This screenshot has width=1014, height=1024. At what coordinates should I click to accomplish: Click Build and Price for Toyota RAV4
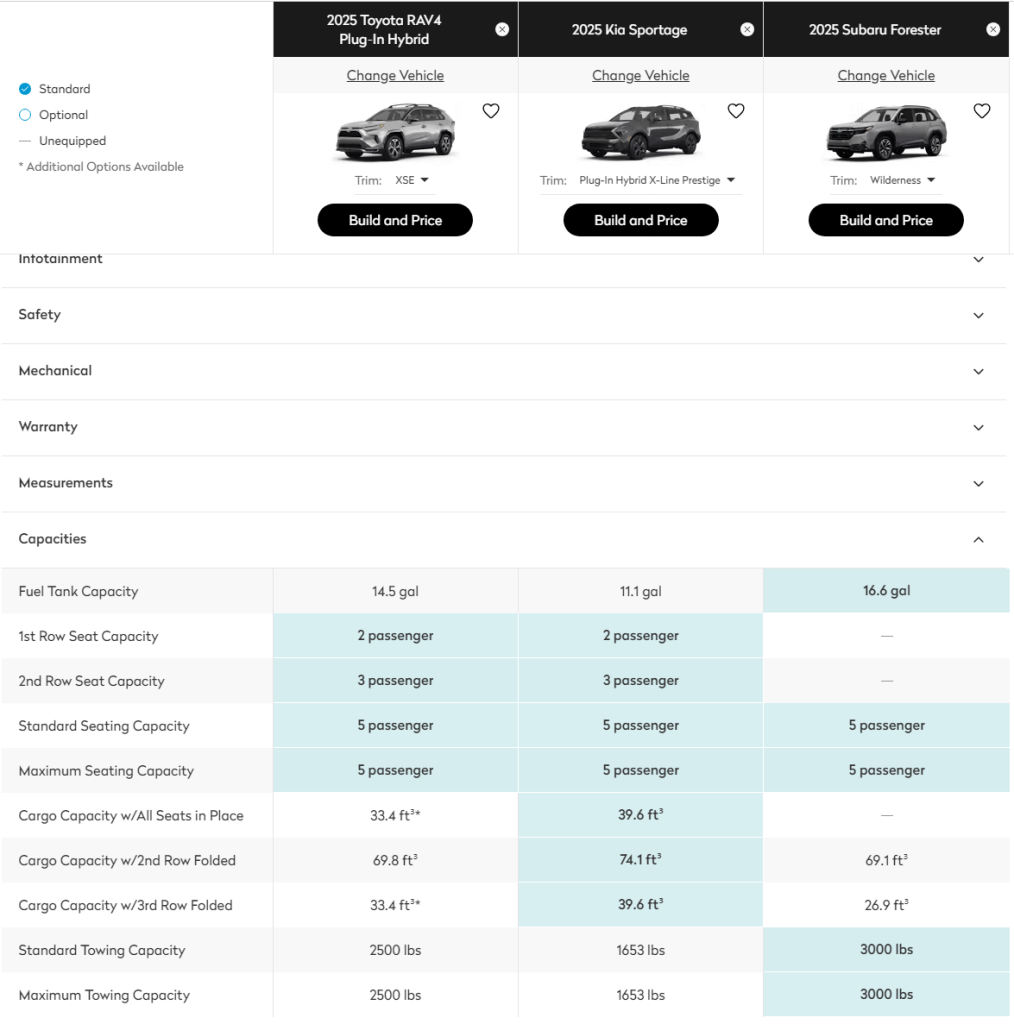click(395, 220)
